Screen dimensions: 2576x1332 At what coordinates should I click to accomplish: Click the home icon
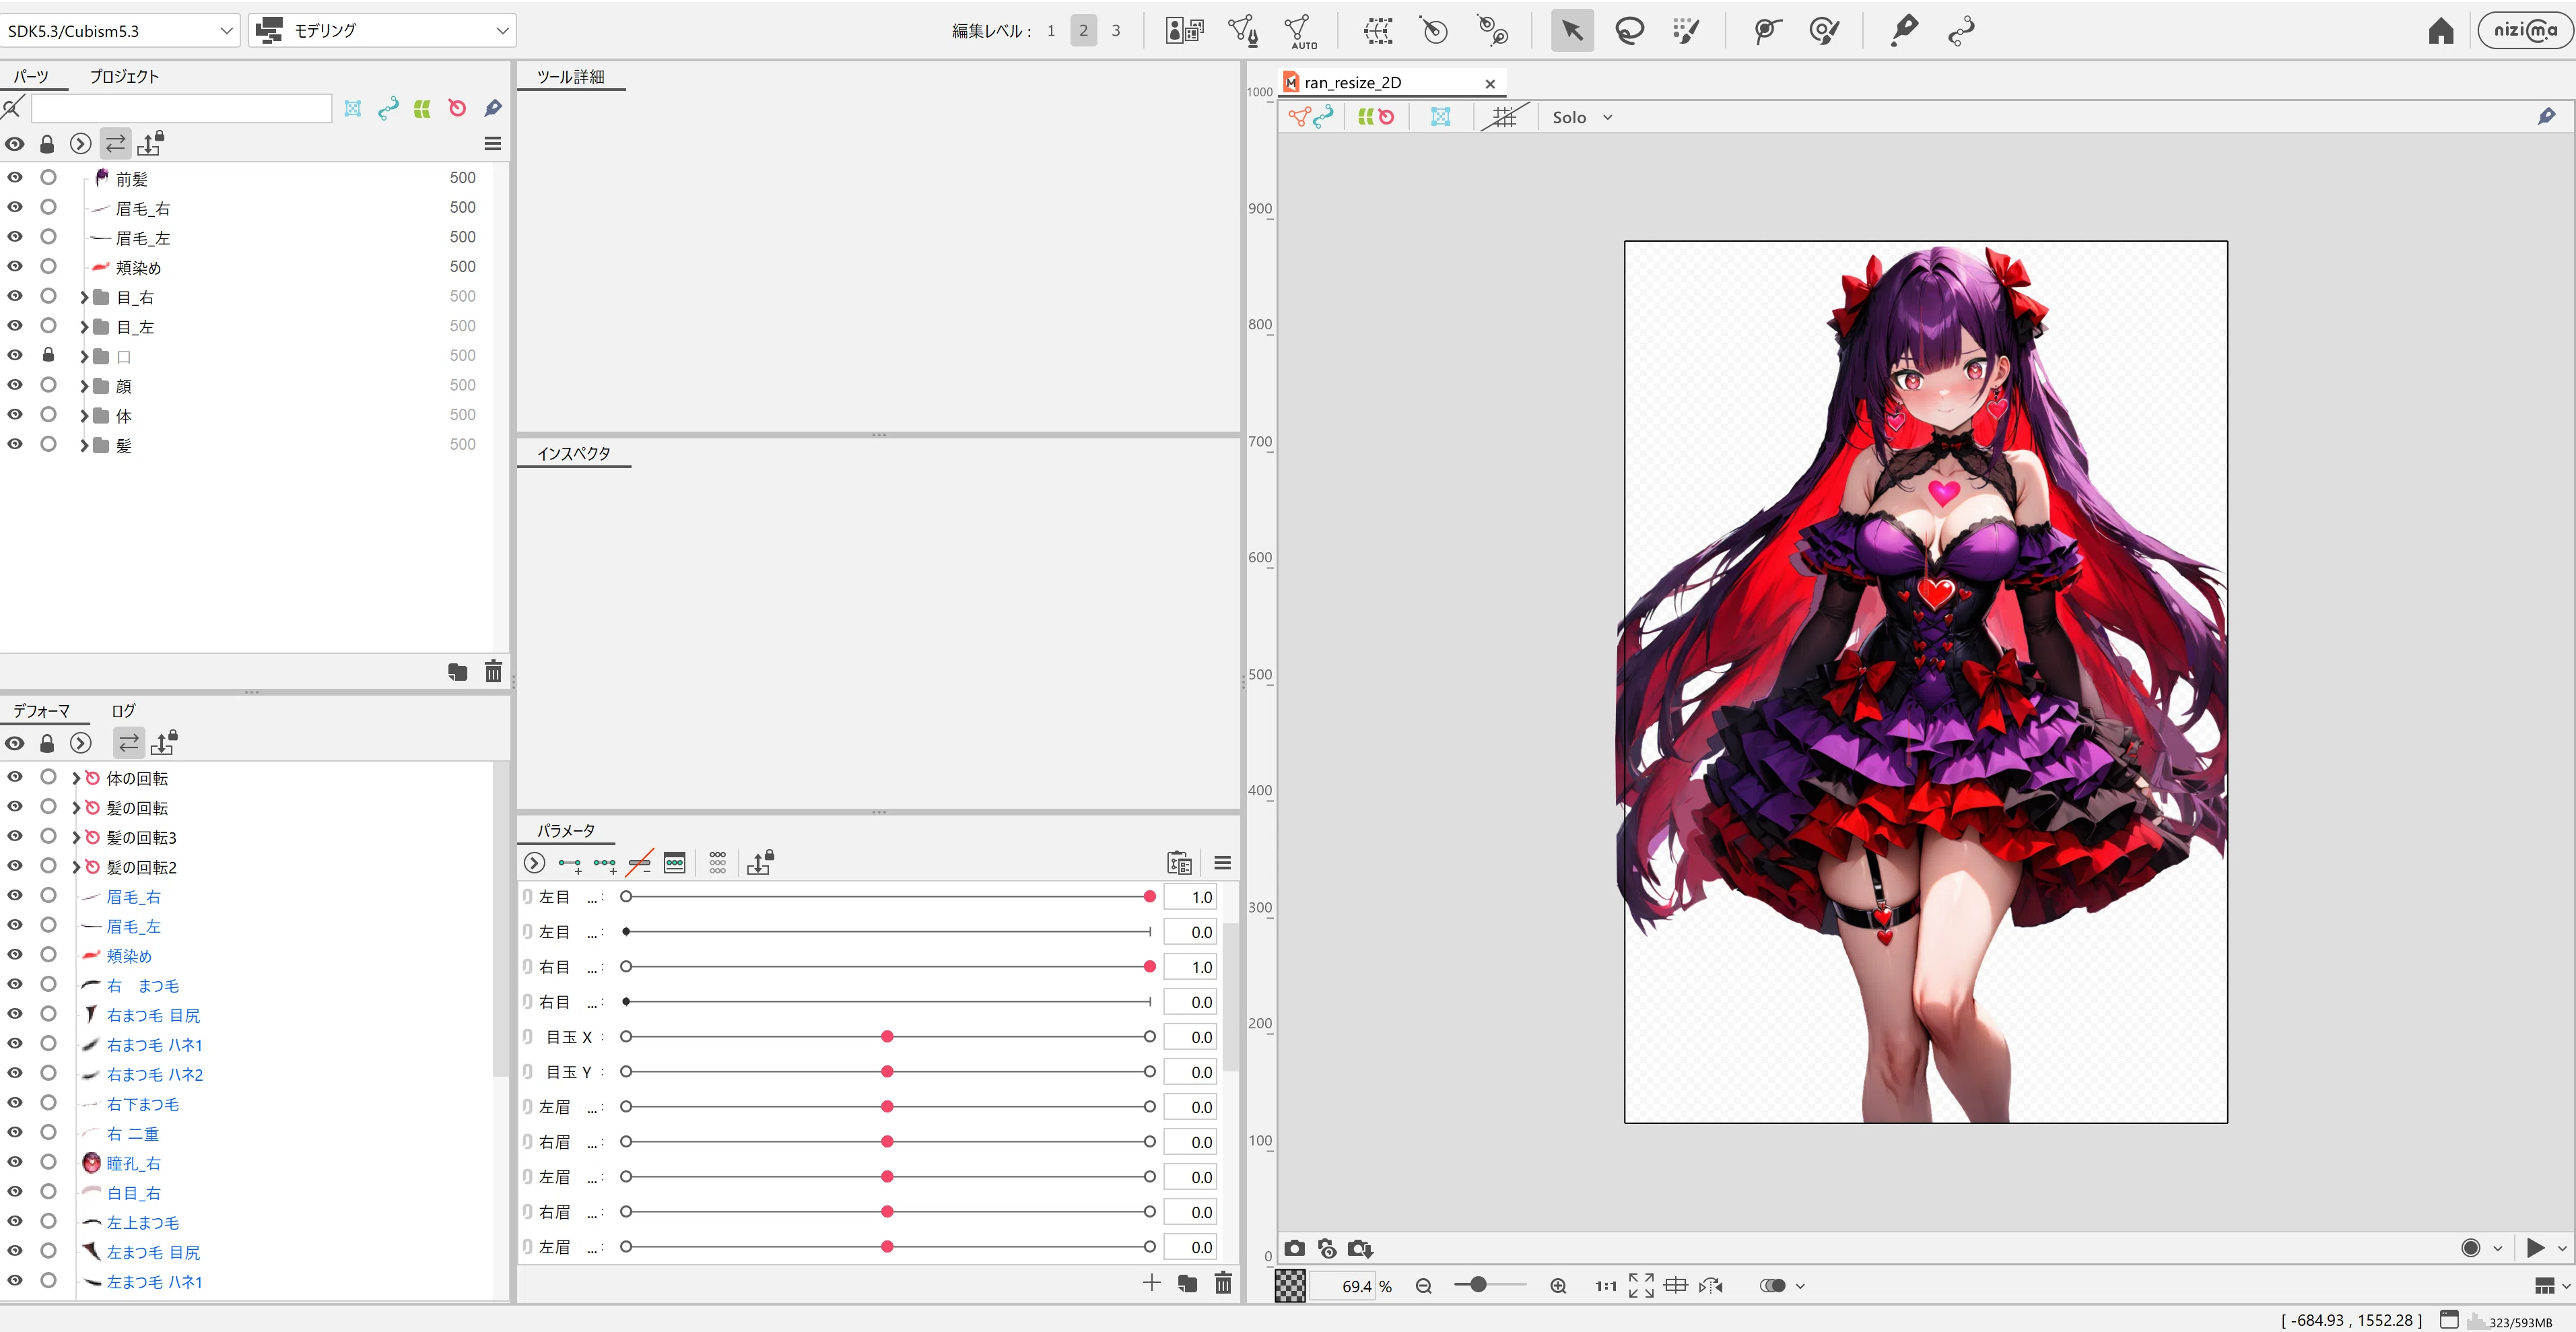[2441, 31]
